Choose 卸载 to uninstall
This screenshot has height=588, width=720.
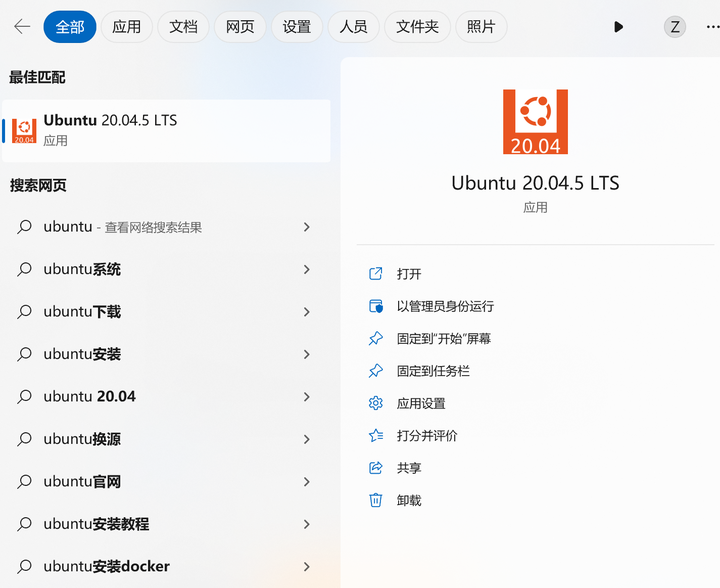409,500
